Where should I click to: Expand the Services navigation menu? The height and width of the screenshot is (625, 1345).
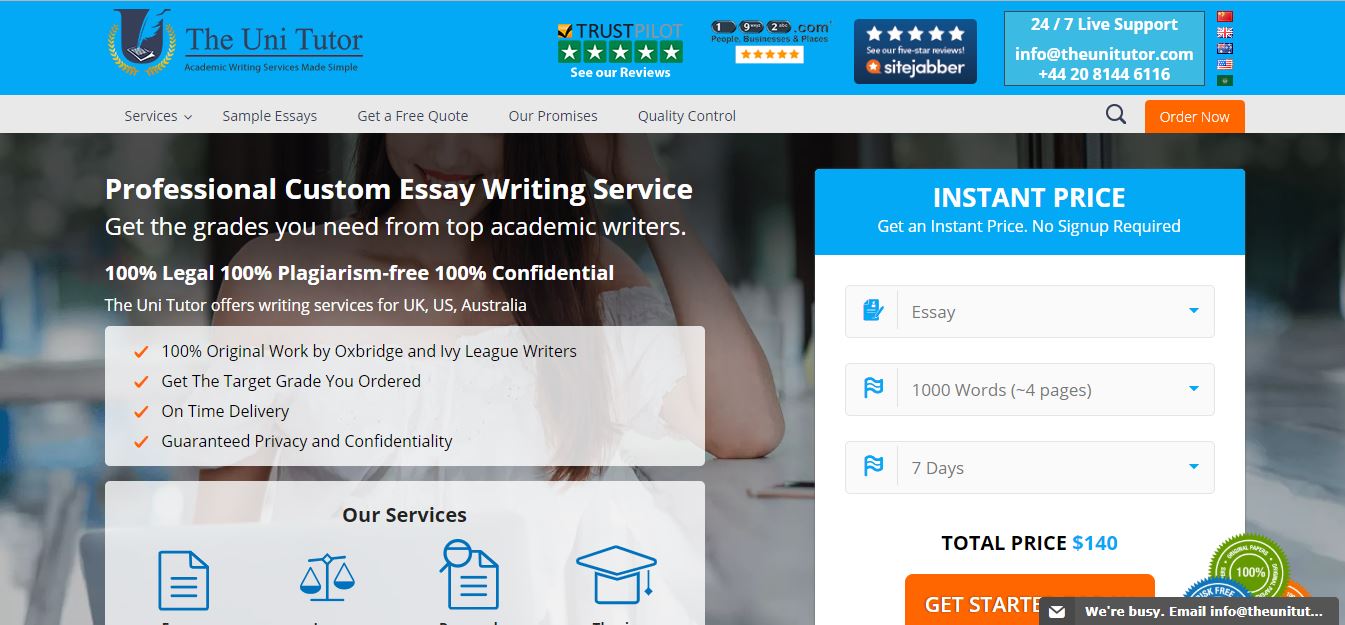point(157,116)
